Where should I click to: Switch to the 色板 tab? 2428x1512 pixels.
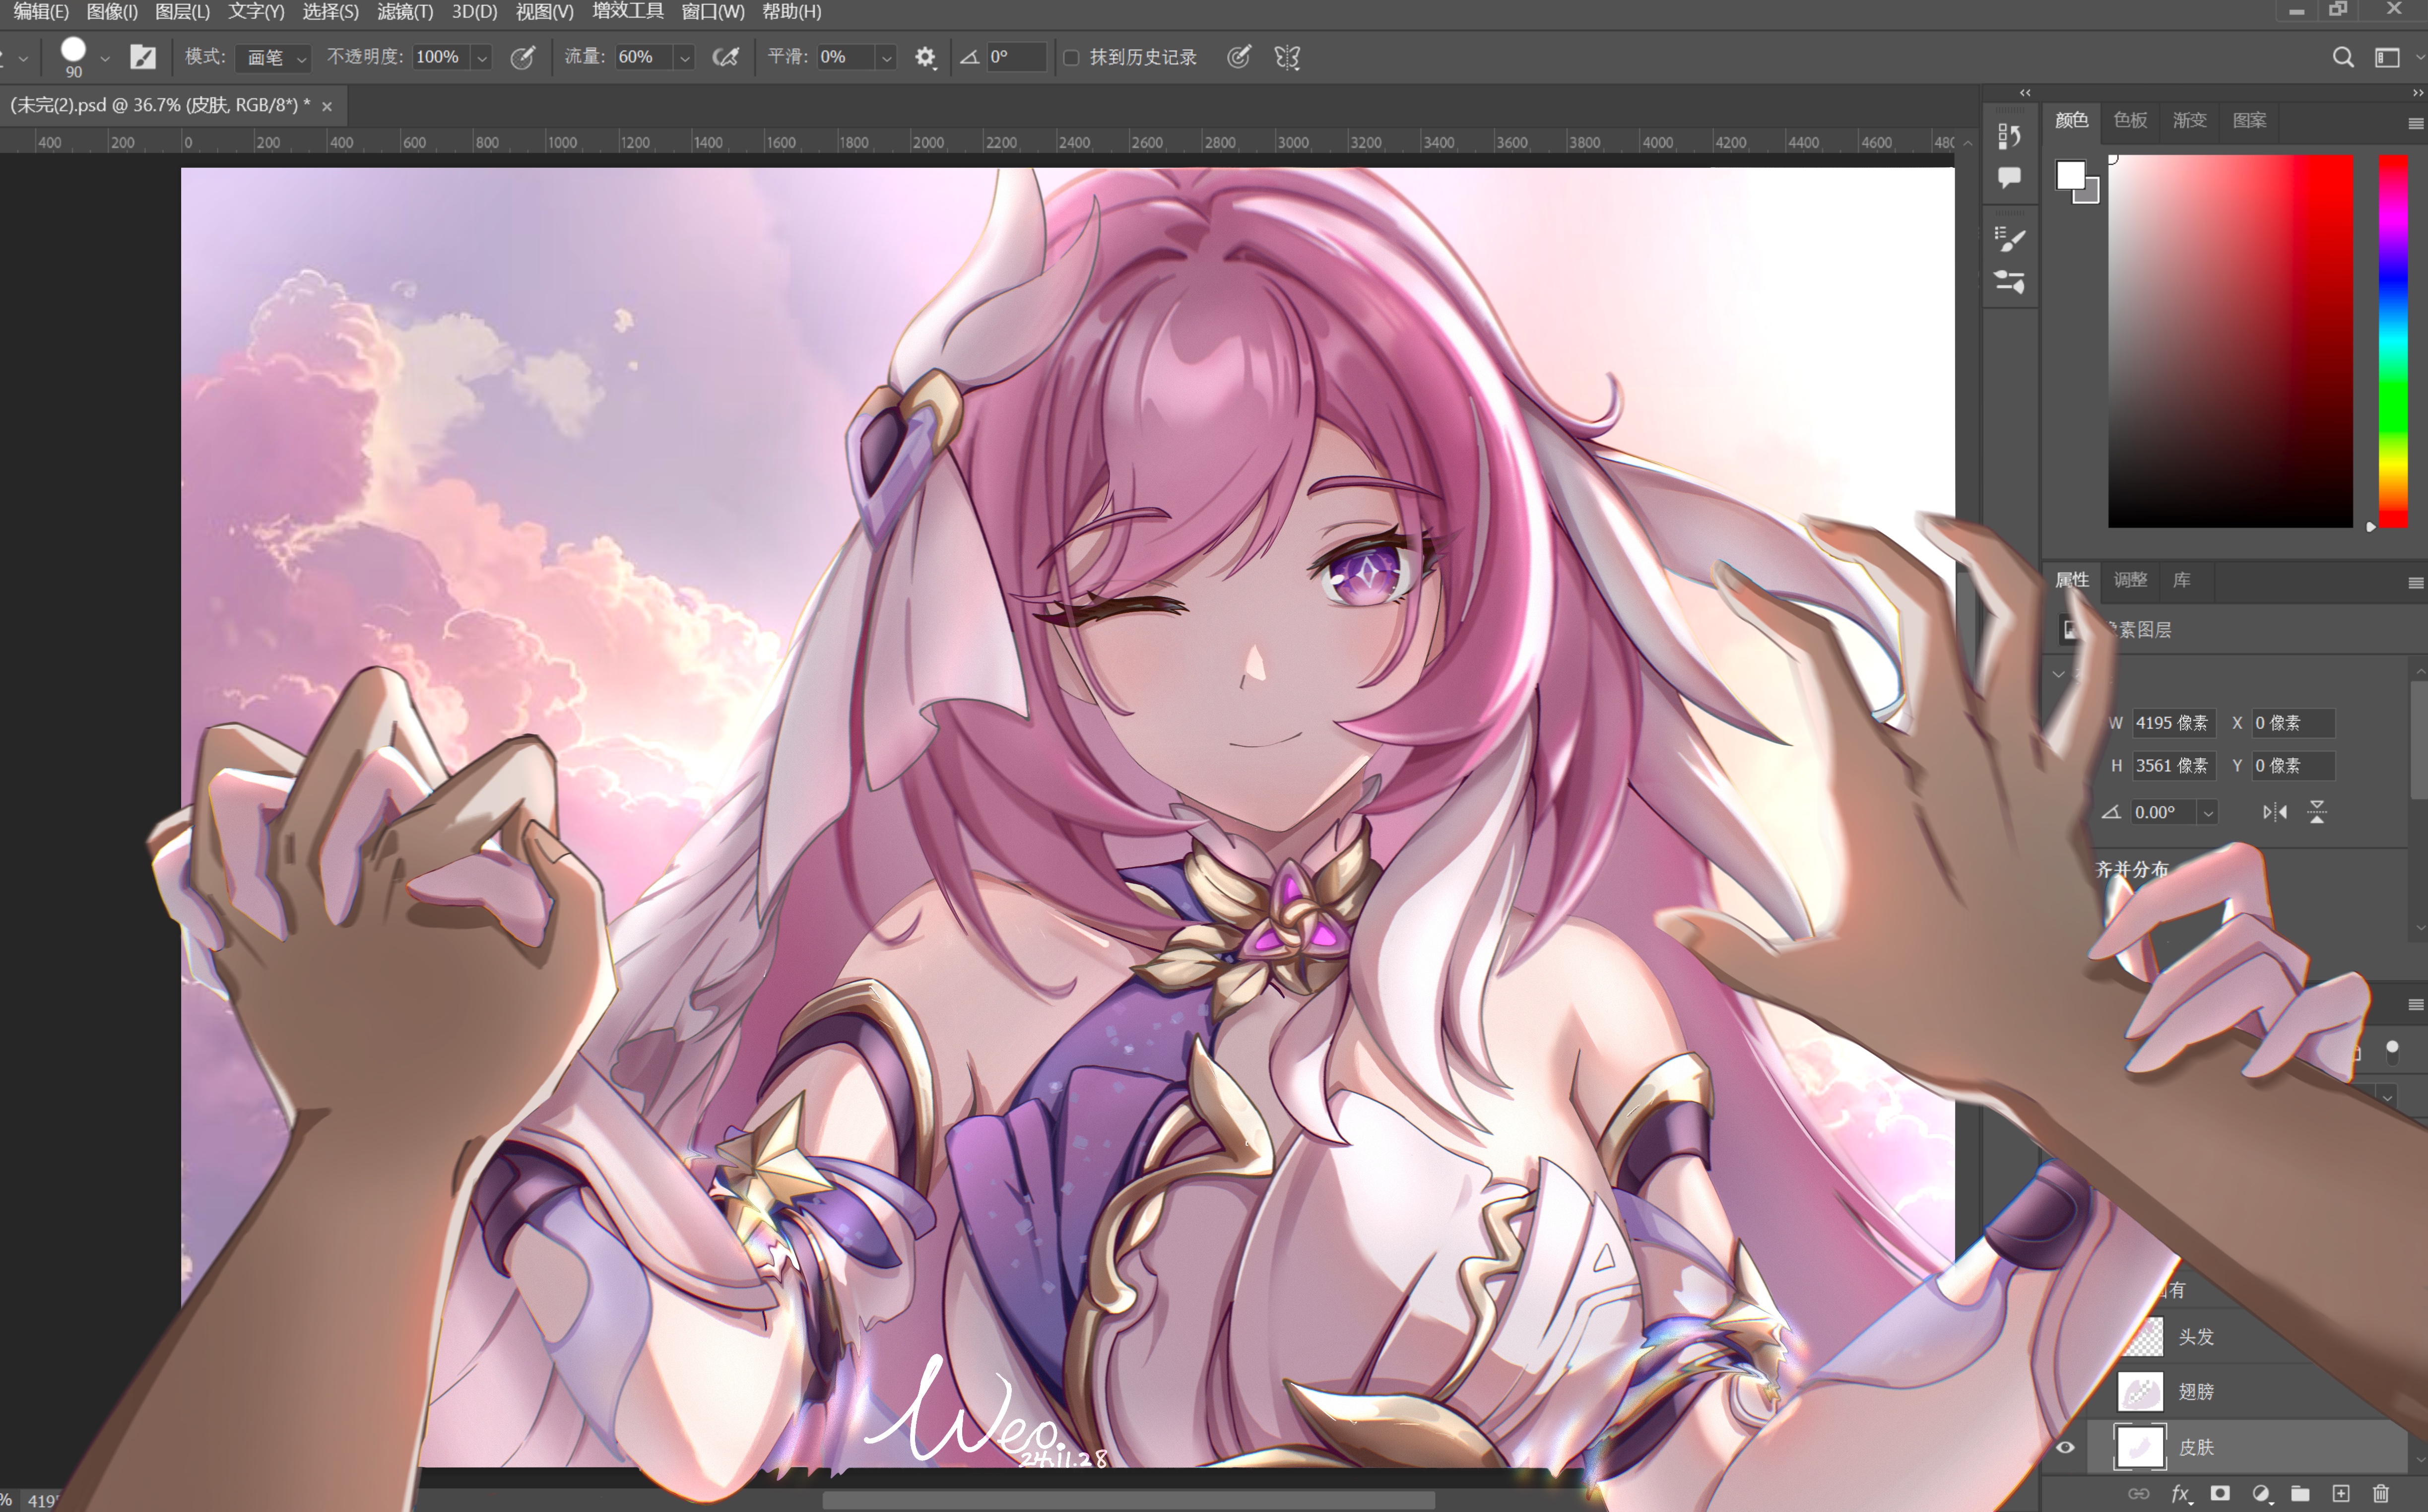pyautogui.click(x=2130, y=120)
